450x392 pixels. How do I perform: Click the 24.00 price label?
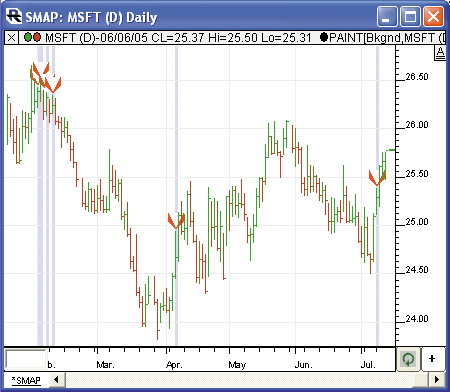(x=417, y=319)
